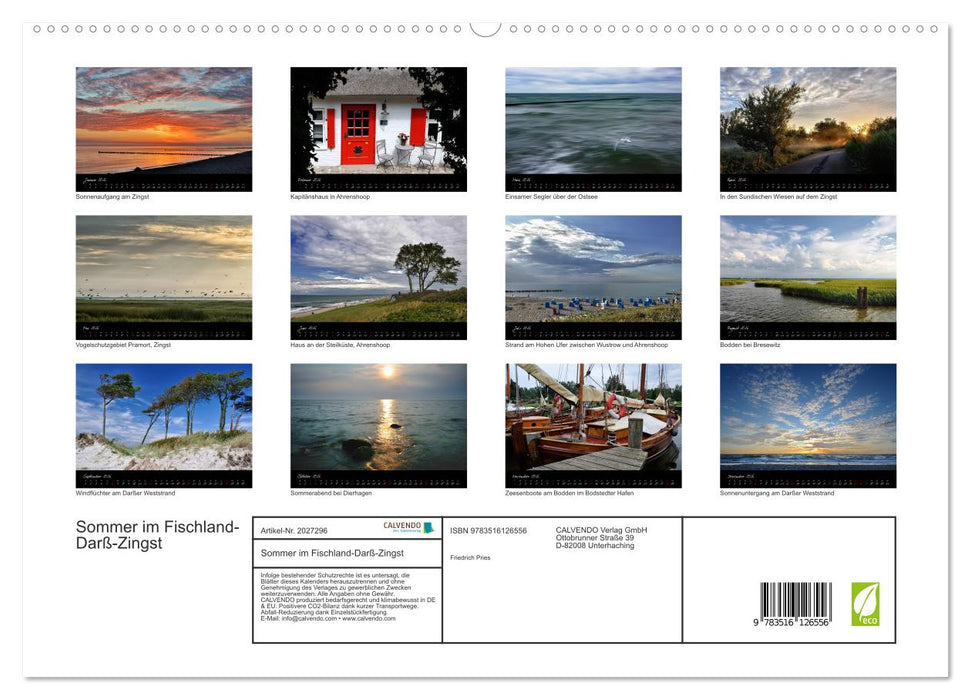This screenshot has width=971, height=700.
Task: Click the author name Friedrich Pries
Action: 470,556
